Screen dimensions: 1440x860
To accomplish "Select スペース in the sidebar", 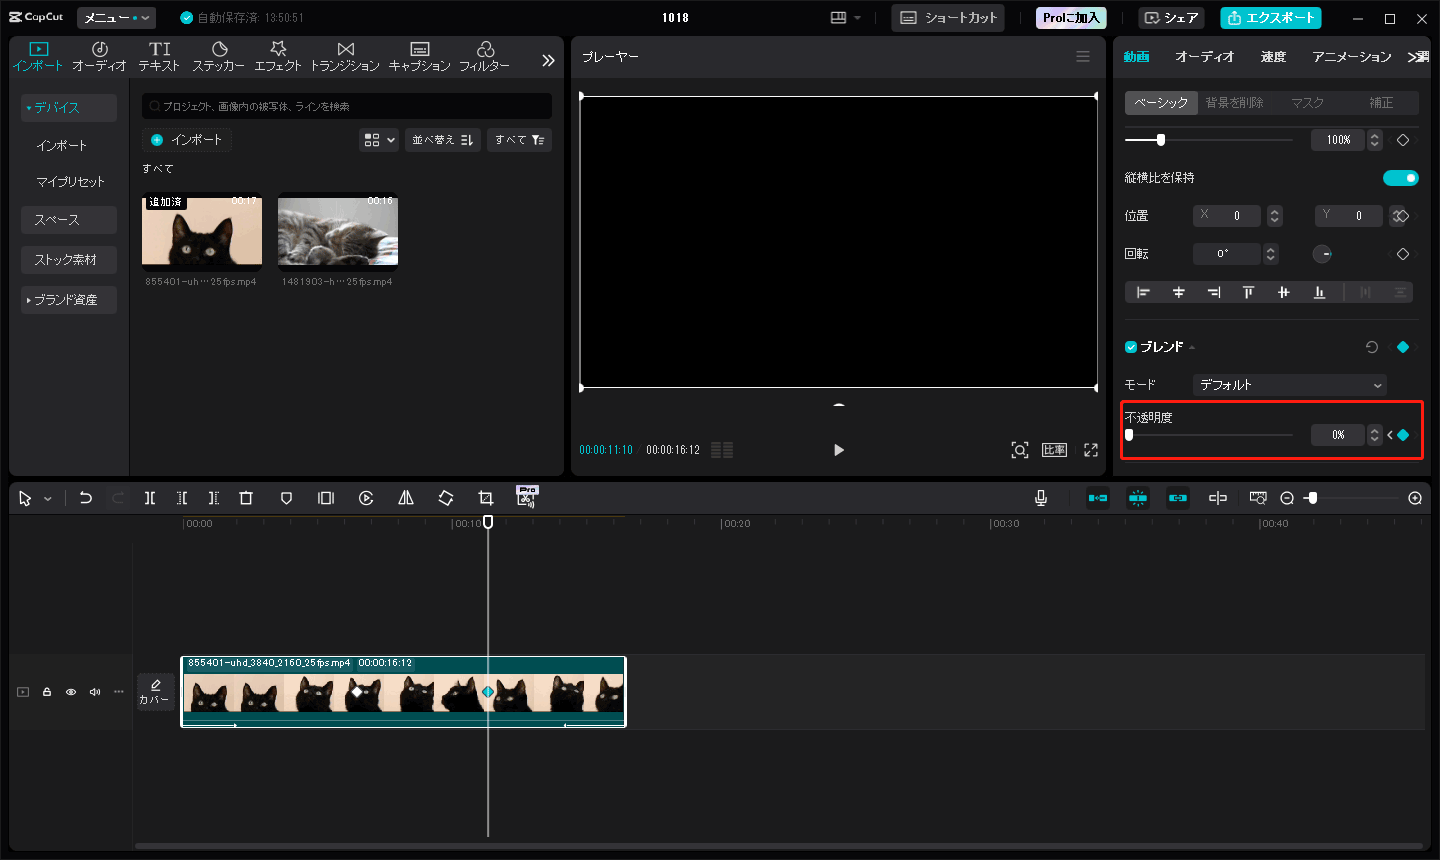I will click(68, 220).
